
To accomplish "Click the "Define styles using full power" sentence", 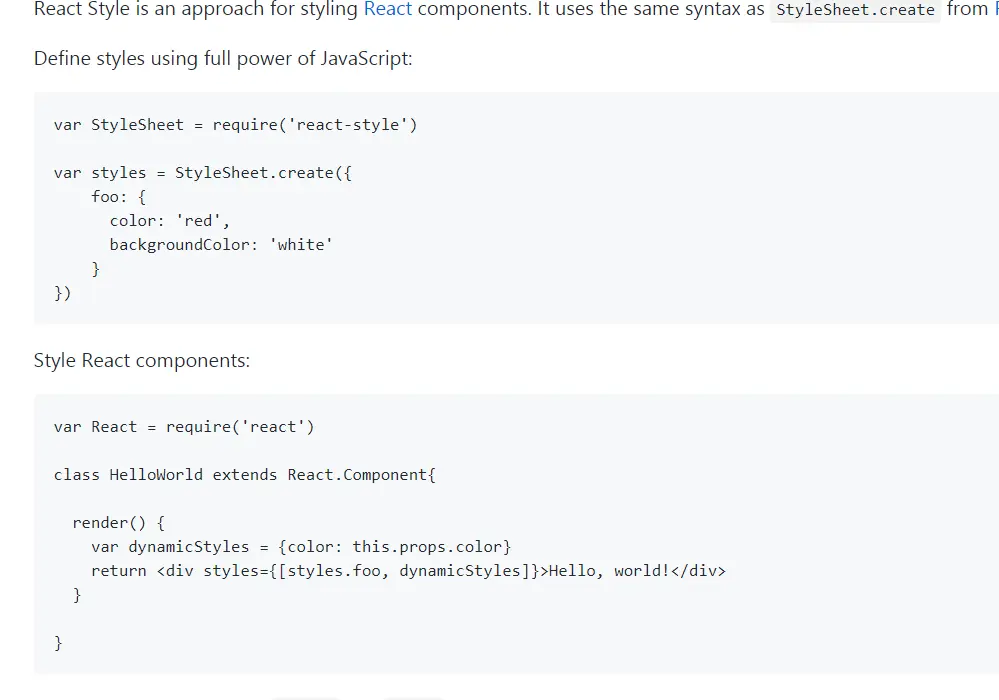I will coord(223,59).
